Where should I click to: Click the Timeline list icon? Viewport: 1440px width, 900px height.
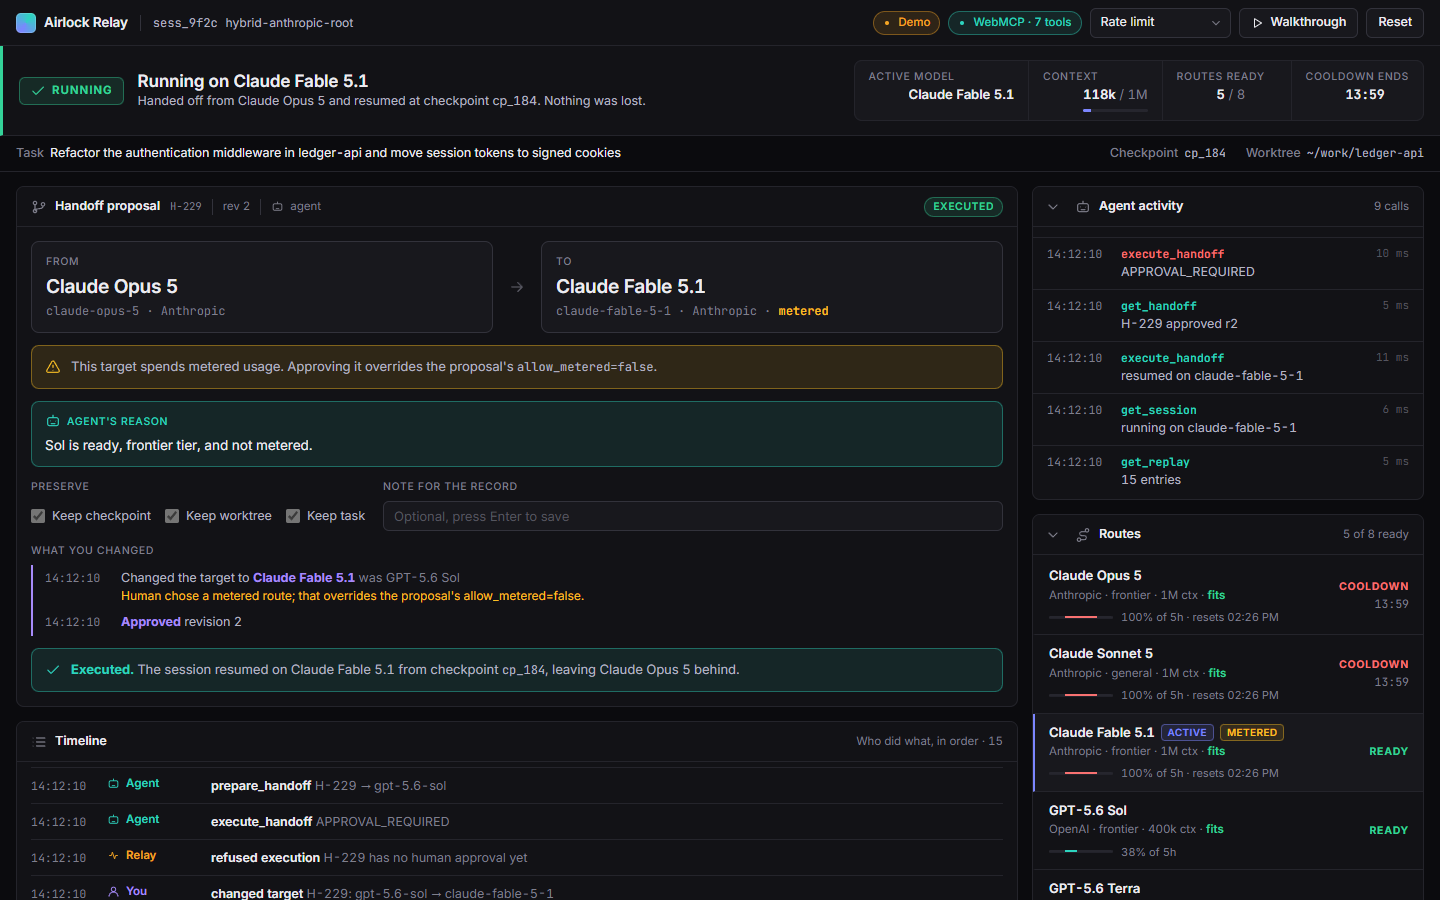[x=40, y=741]
